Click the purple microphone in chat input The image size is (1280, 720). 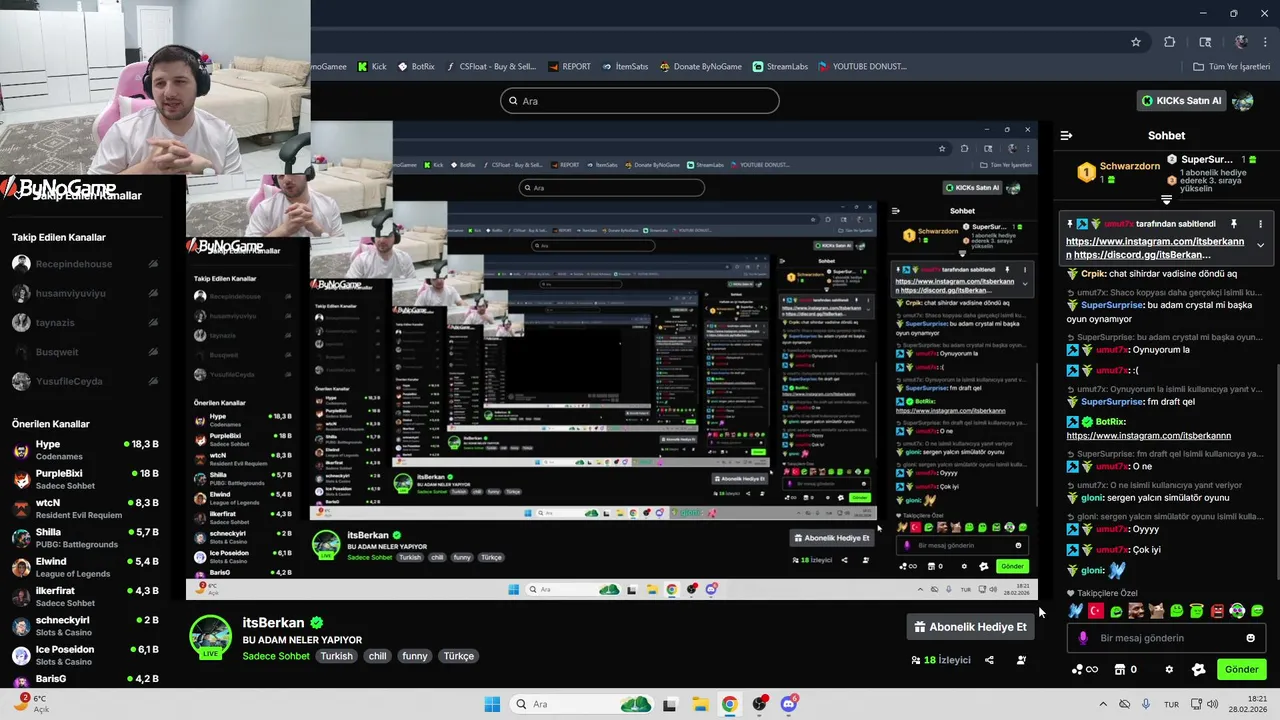pos(1083,638)
